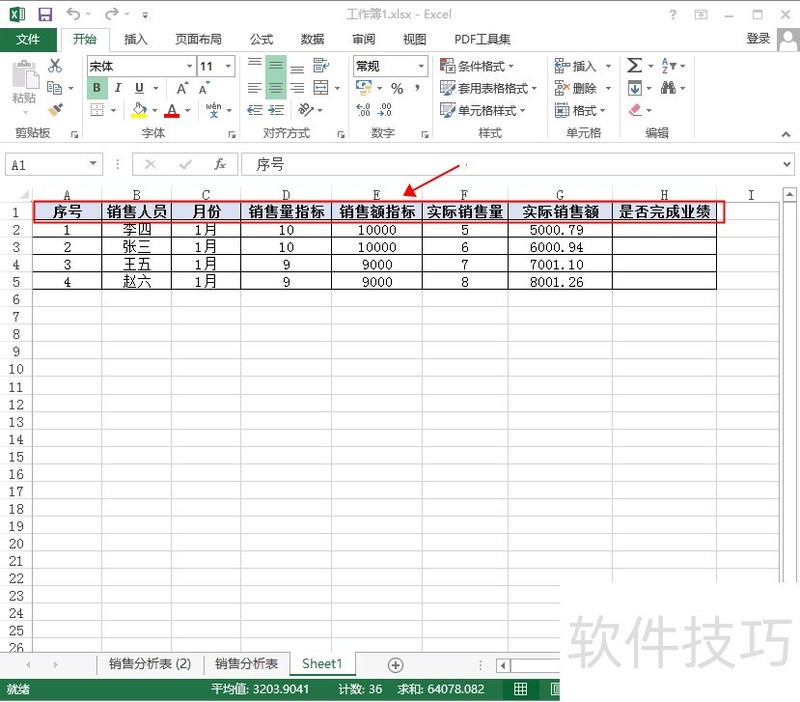
Task: Toggle Bold formatting
Action: click(96, 88)
